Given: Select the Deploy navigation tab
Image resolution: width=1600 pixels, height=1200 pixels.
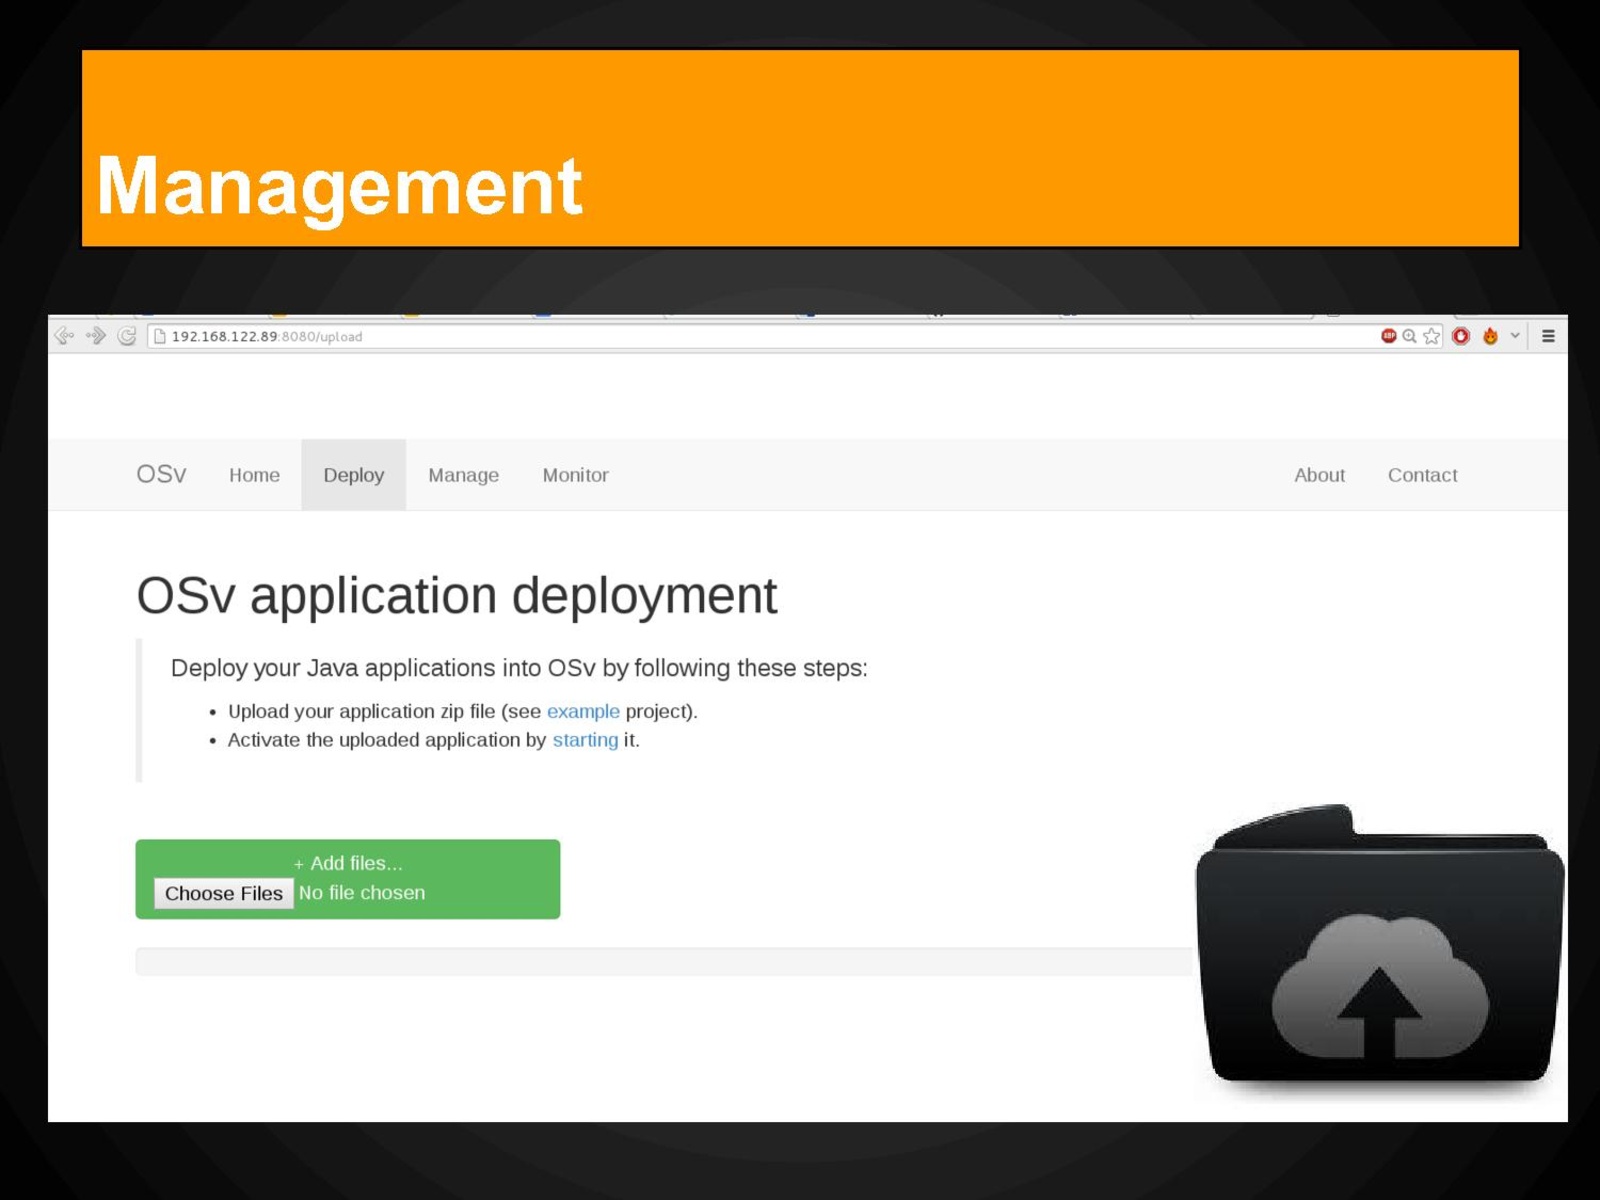Looking at the screenshot, I should tap(353, 475).
